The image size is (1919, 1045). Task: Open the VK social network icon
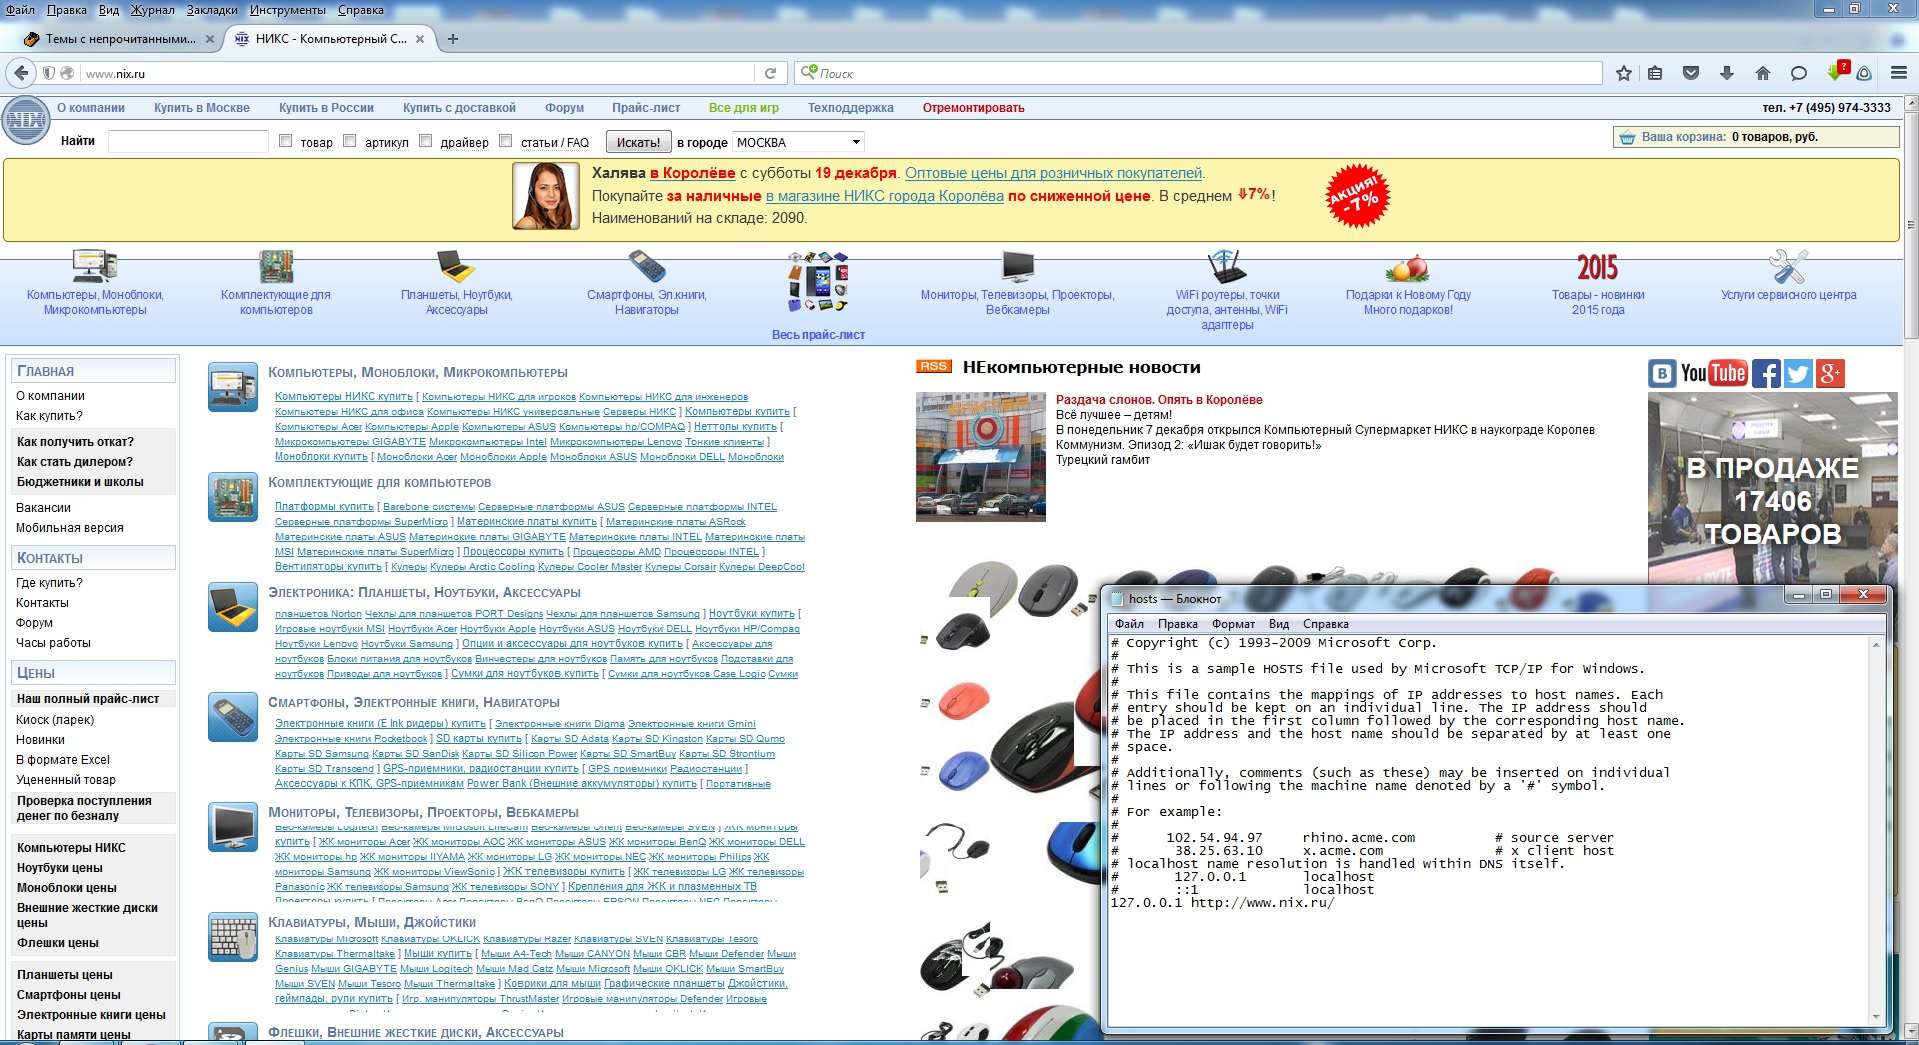coord(1661,373)
